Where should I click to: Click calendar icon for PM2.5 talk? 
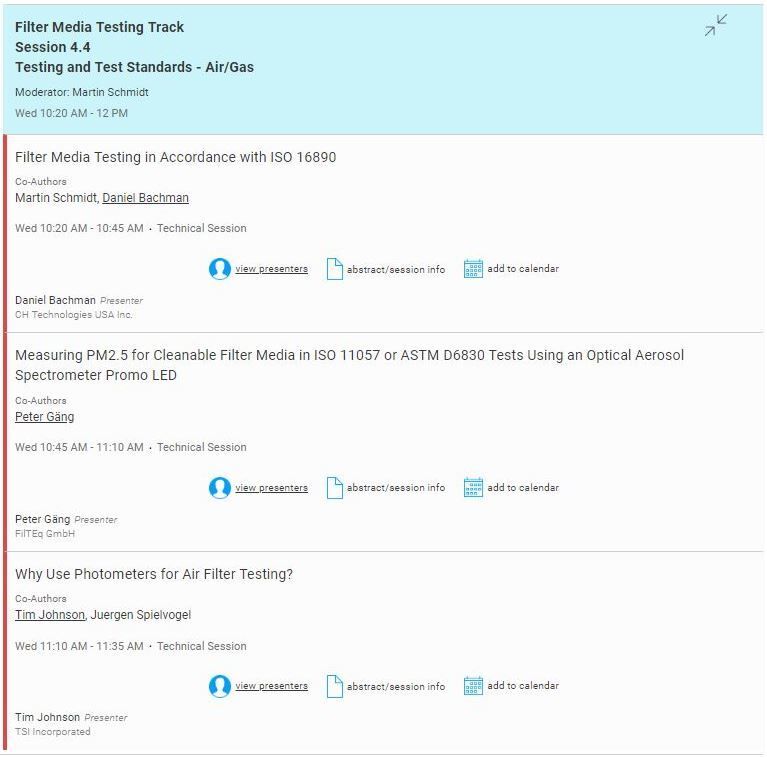pyautogui.click(x=473, y=488)
